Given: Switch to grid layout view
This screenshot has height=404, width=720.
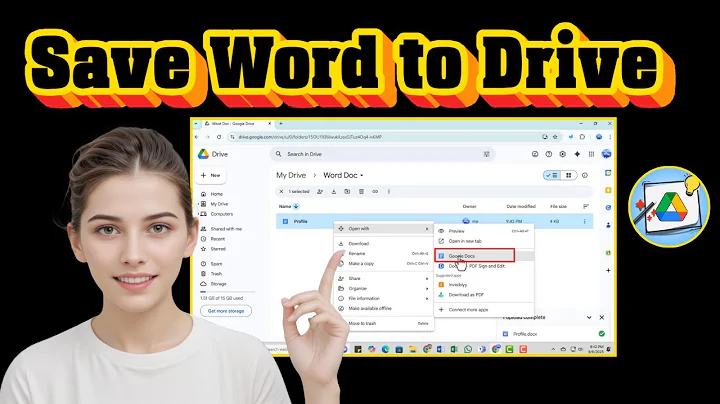Looking at the screenshot, I should (568, 175).
